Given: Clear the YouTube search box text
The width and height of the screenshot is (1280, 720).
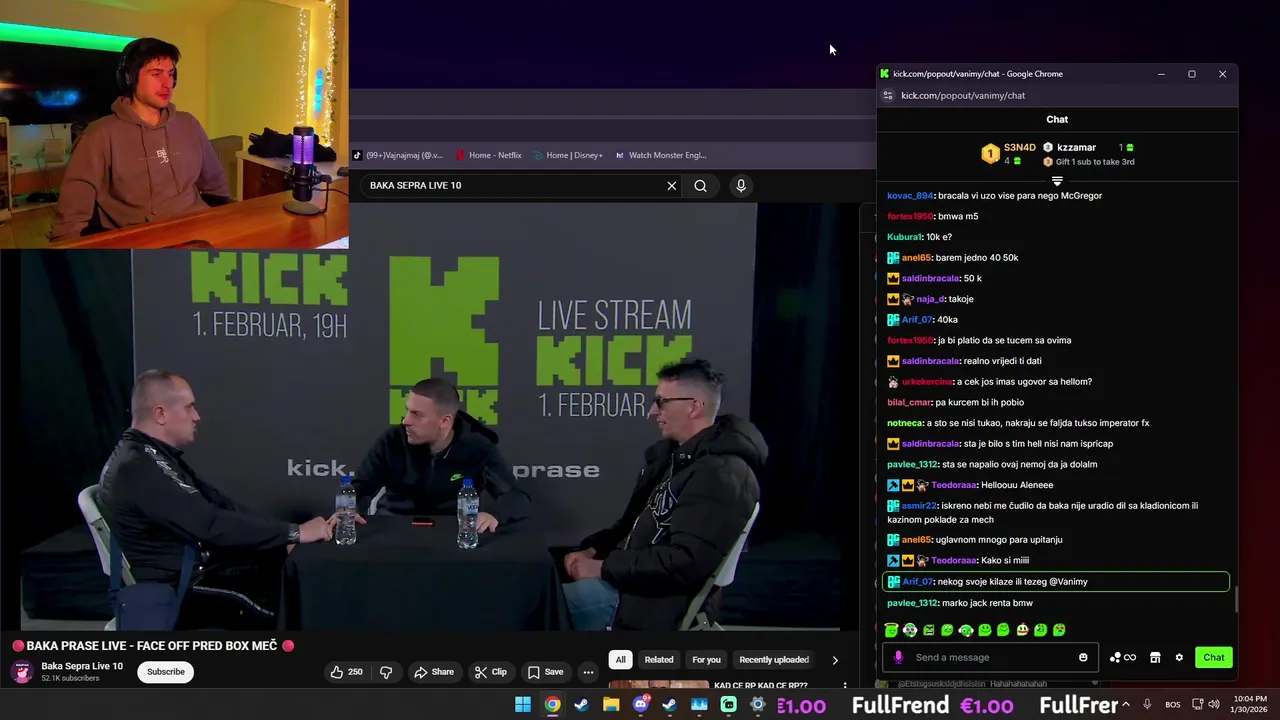Looking at the screenshot, I should click(x=672, y=185).
